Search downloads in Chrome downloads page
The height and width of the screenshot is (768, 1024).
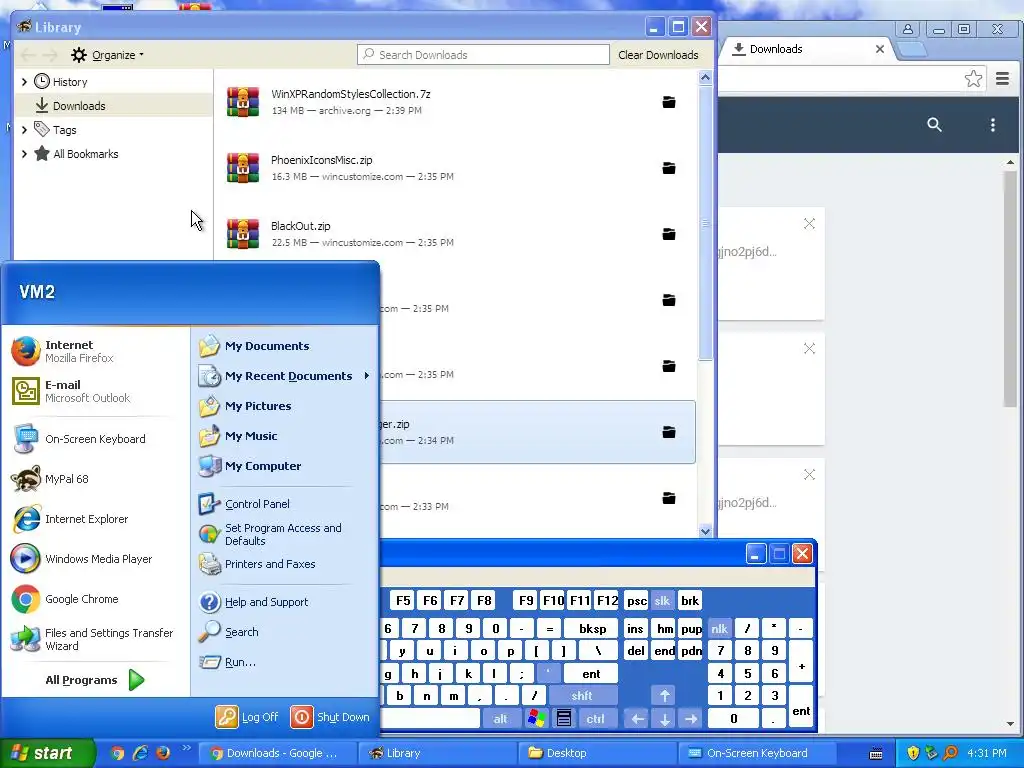(x=935, y=125)
